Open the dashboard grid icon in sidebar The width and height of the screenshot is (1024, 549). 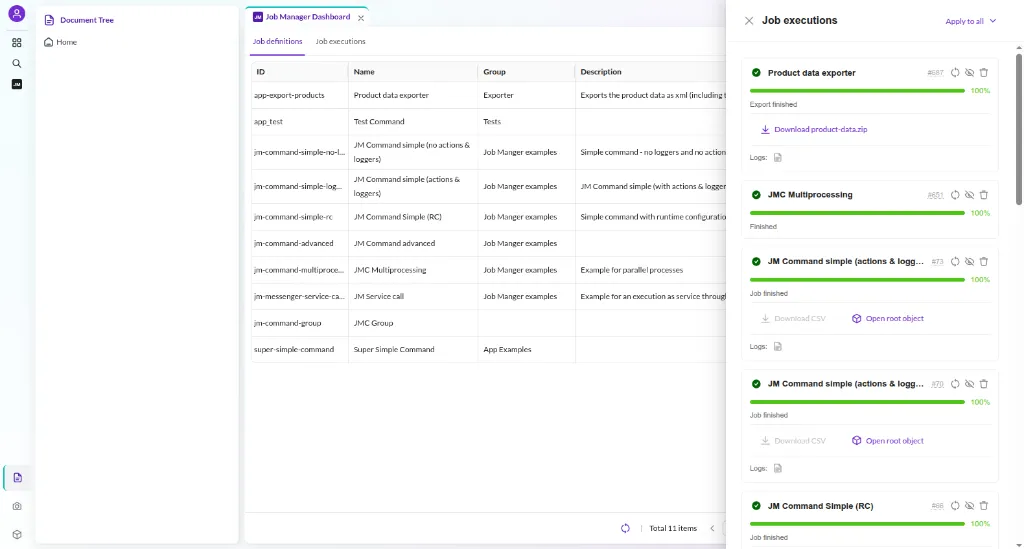[17, 42]
